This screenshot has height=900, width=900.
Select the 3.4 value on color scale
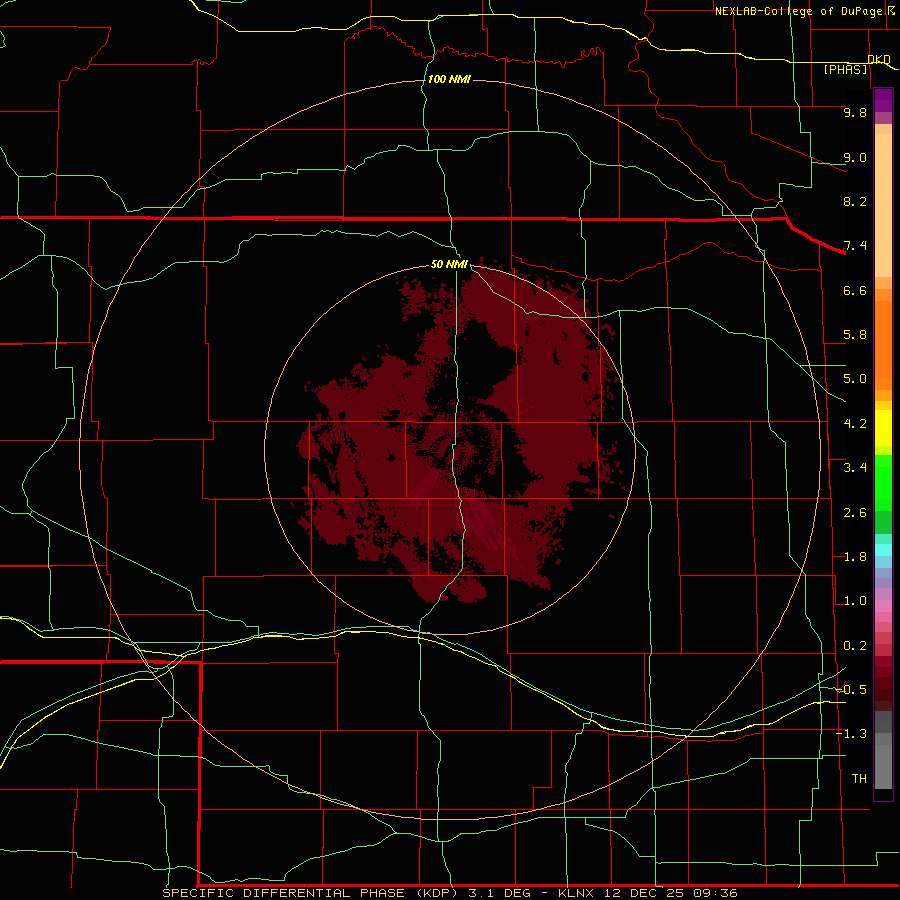[855, 468]
